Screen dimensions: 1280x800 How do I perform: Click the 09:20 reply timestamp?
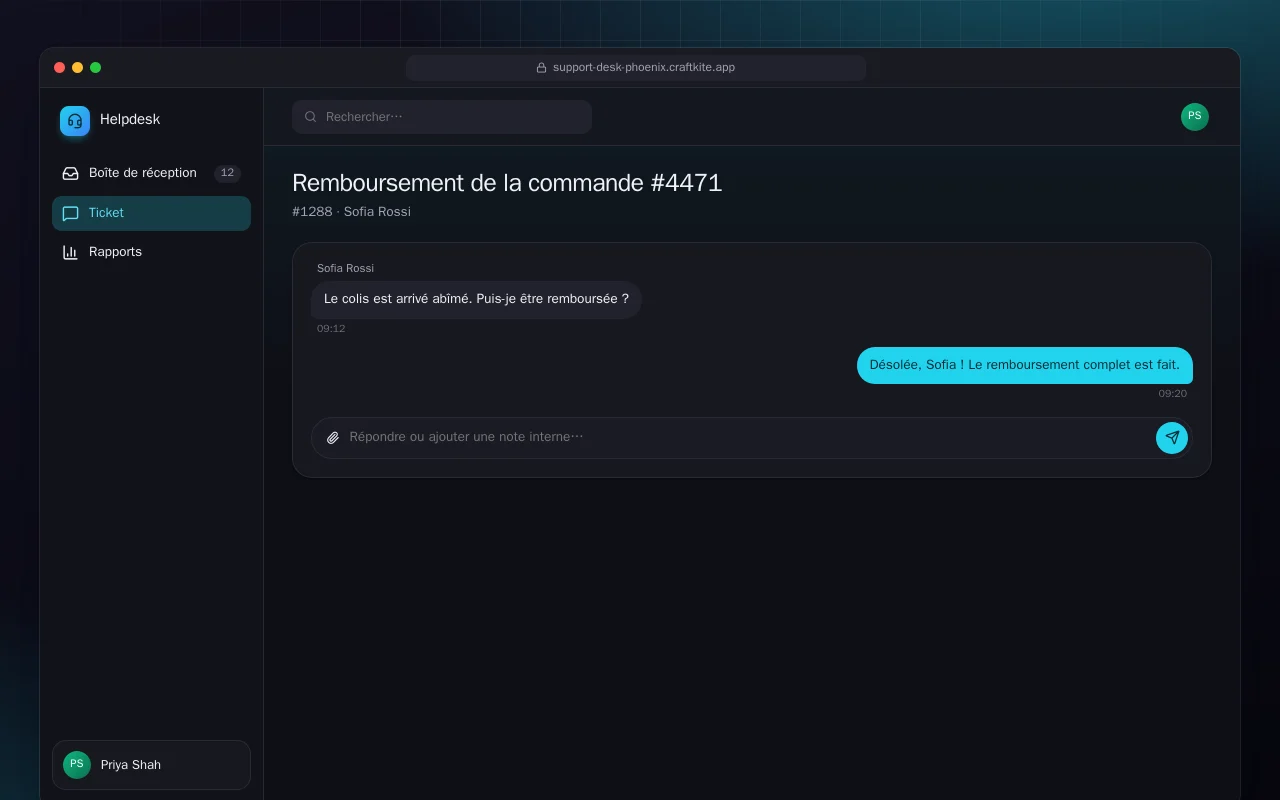click(1172, 393)
